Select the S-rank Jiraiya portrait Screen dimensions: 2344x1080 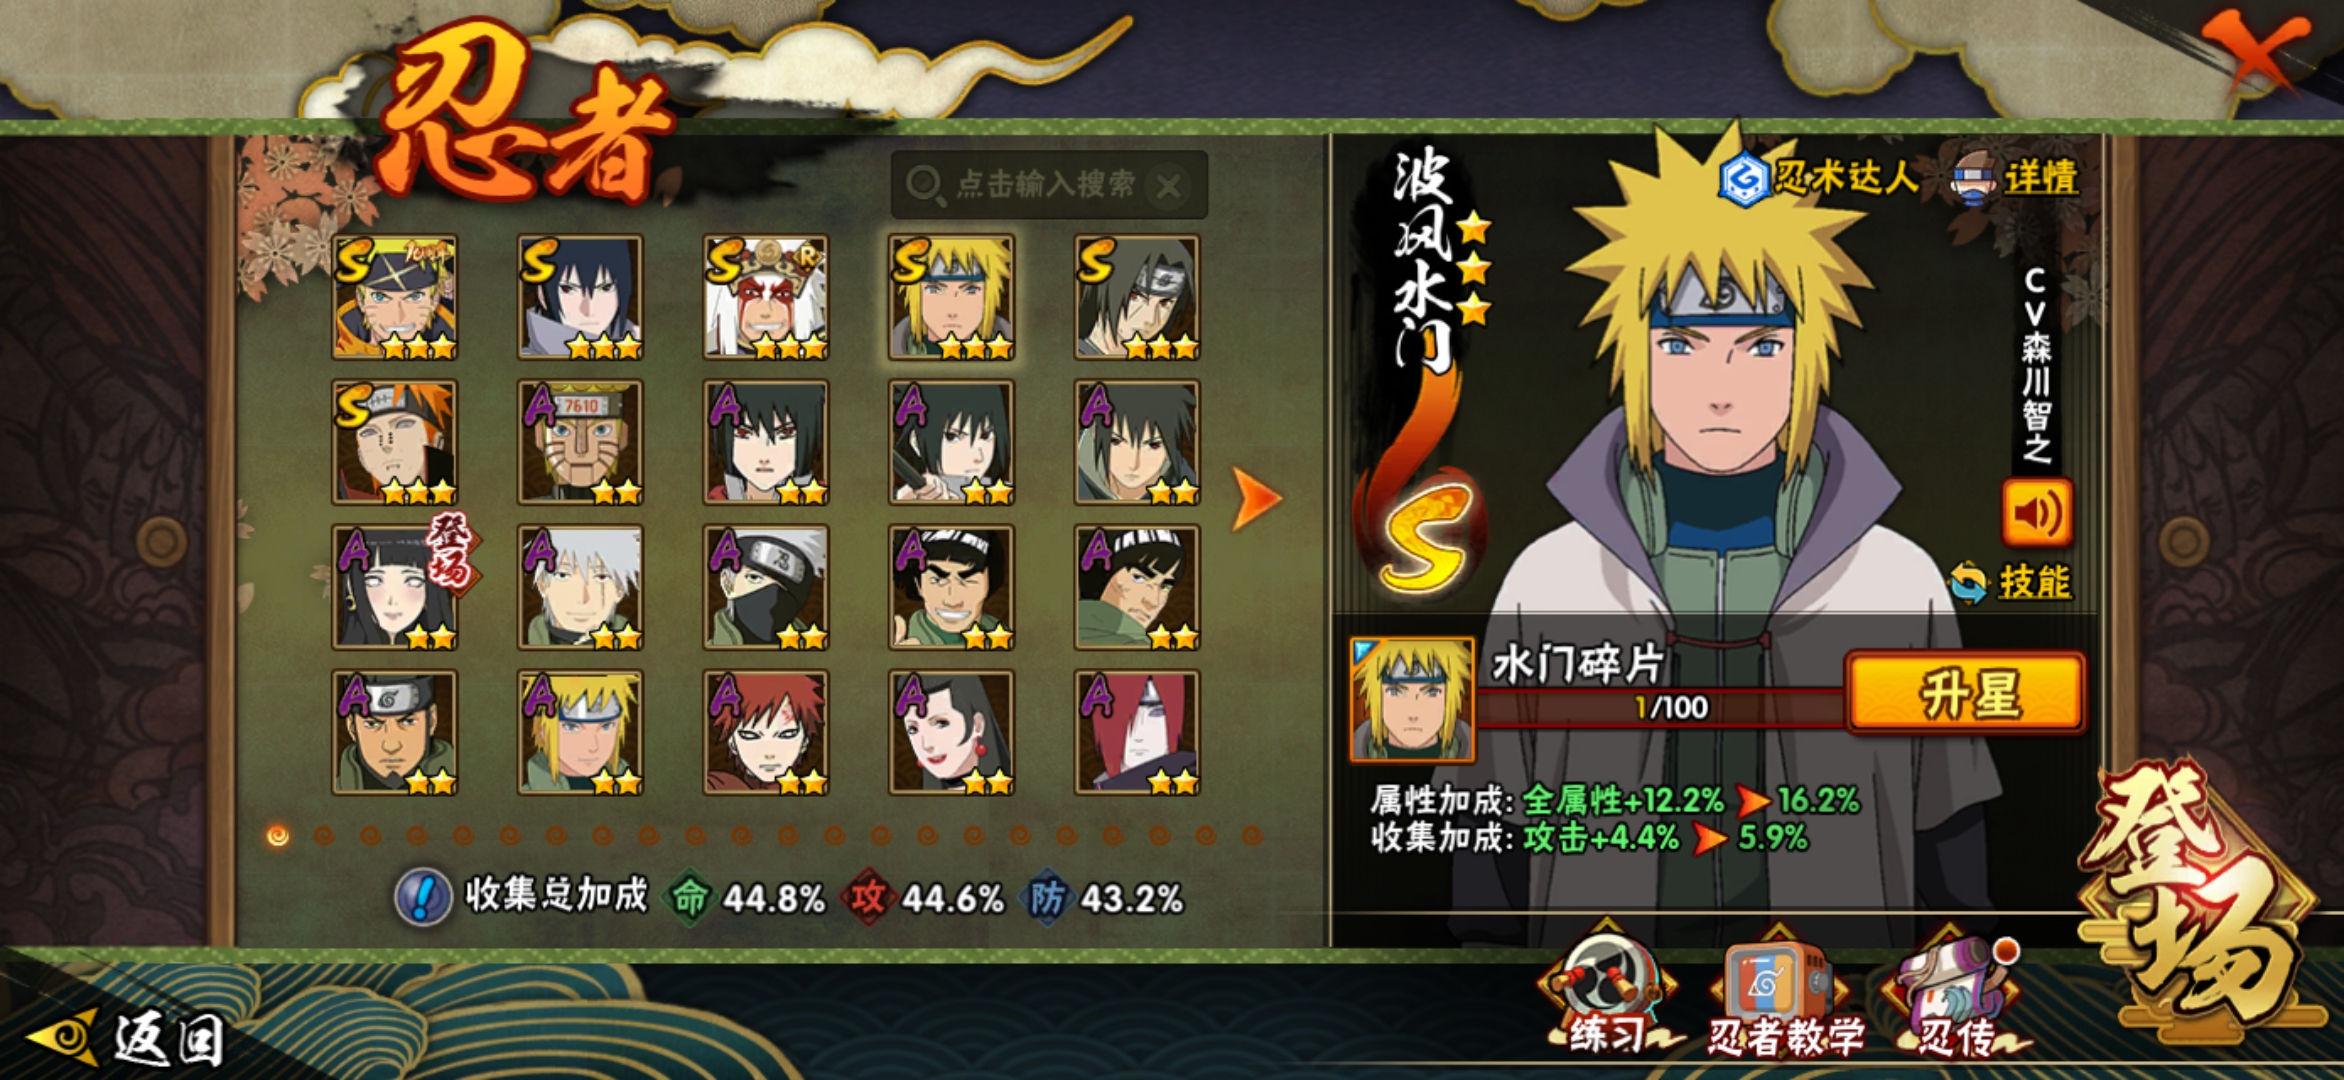[766, 297]
